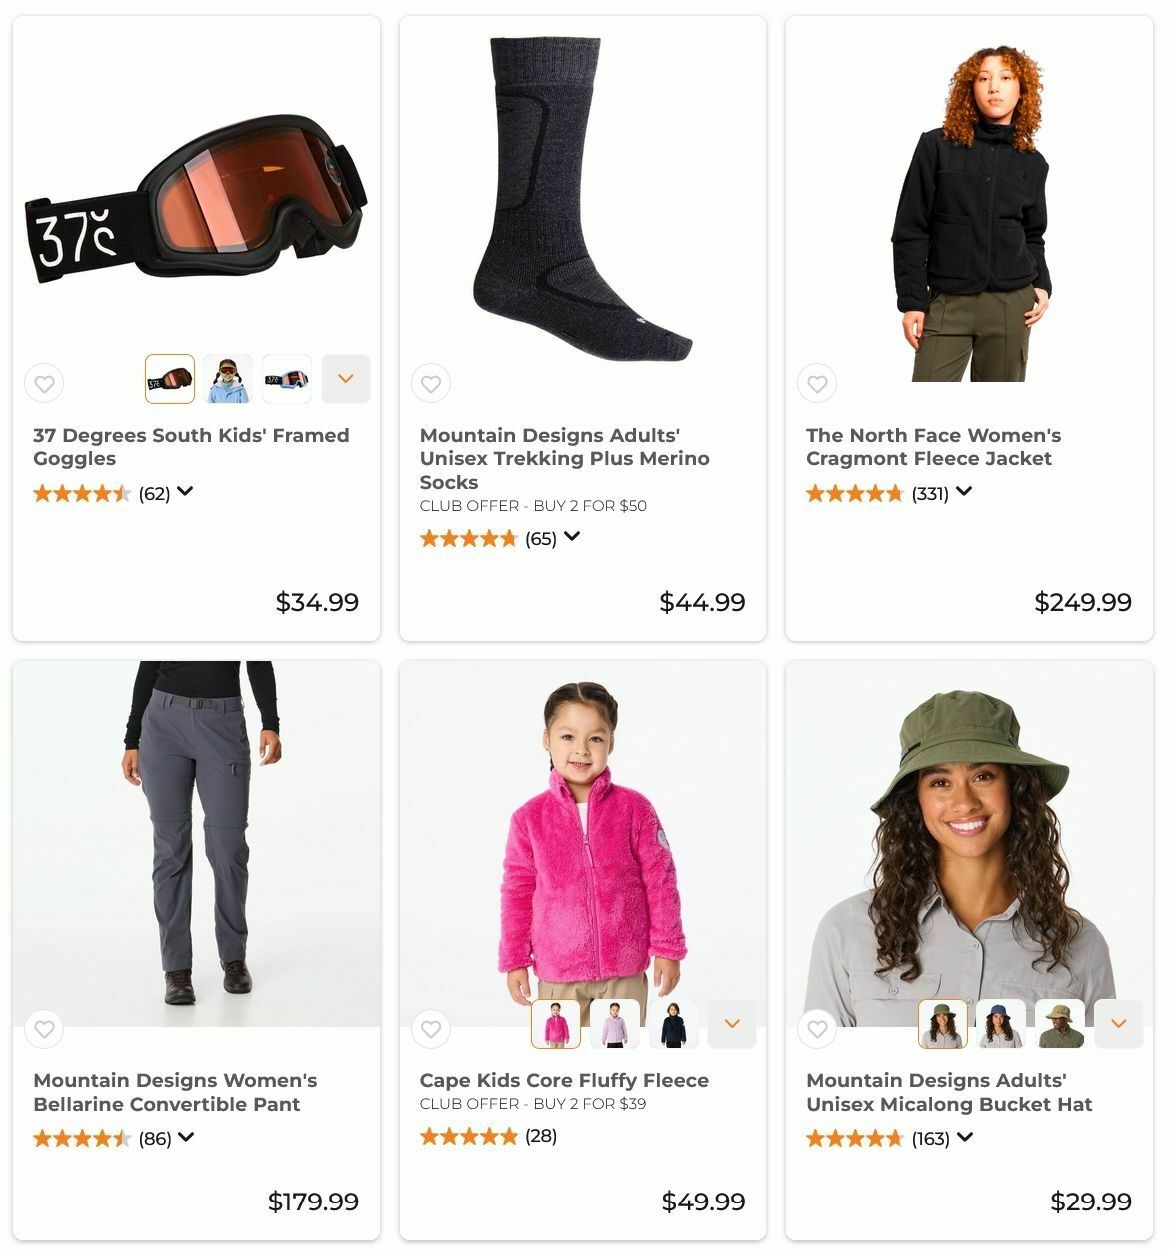Favorite the Trekking Plus Merino Socks
Image resolution: width=1170 pixels, height=1251 pixels.
coord(431,383)
